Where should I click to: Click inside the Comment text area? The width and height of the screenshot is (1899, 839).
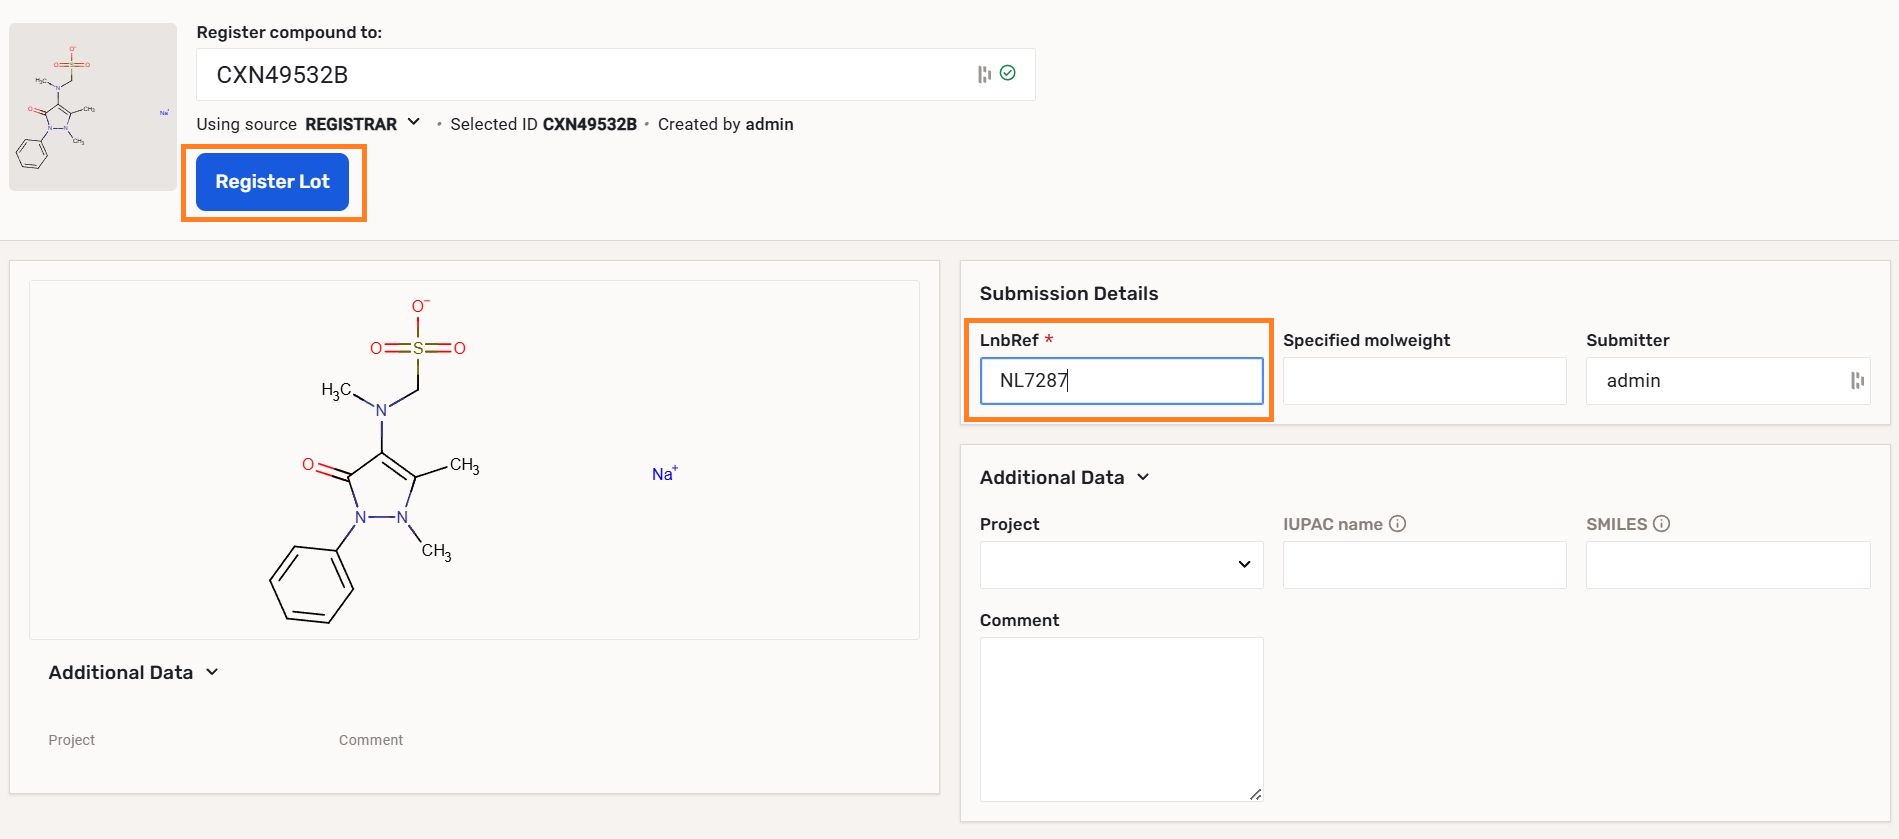click(1121, 718)
